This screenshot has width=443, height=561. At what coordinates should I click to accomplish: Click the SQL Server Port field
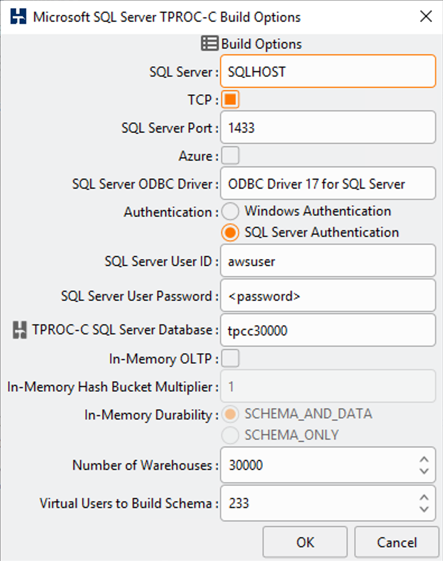(x=328, y=127)
